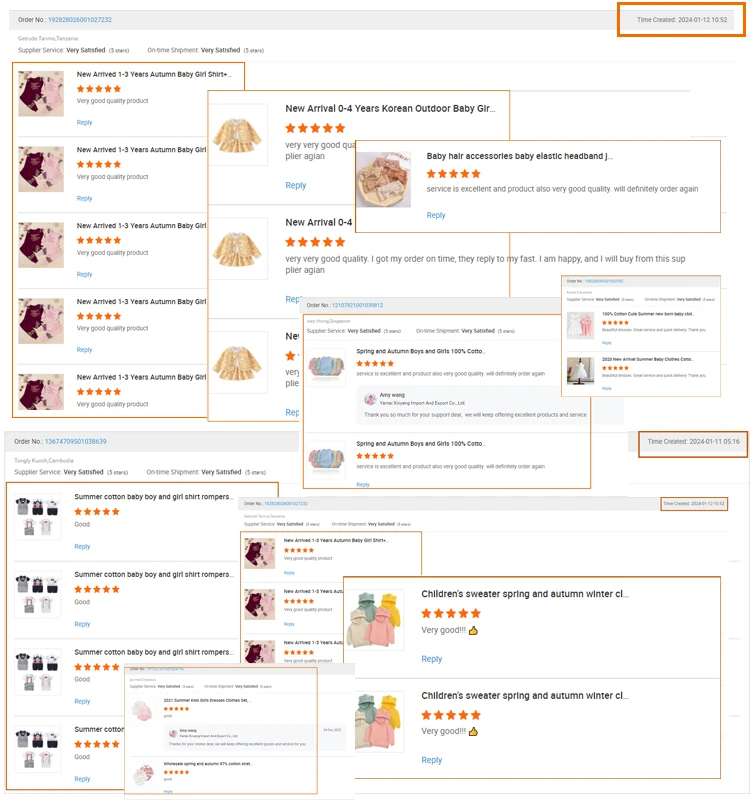Reply to first Korean Outdoor Baby Girl review

click(x=295, y=185)
